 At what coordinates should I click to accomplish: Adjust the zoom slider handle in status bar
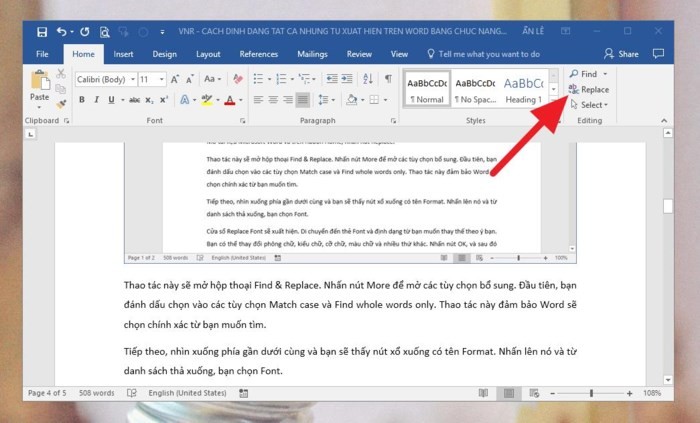coord(591,393)
